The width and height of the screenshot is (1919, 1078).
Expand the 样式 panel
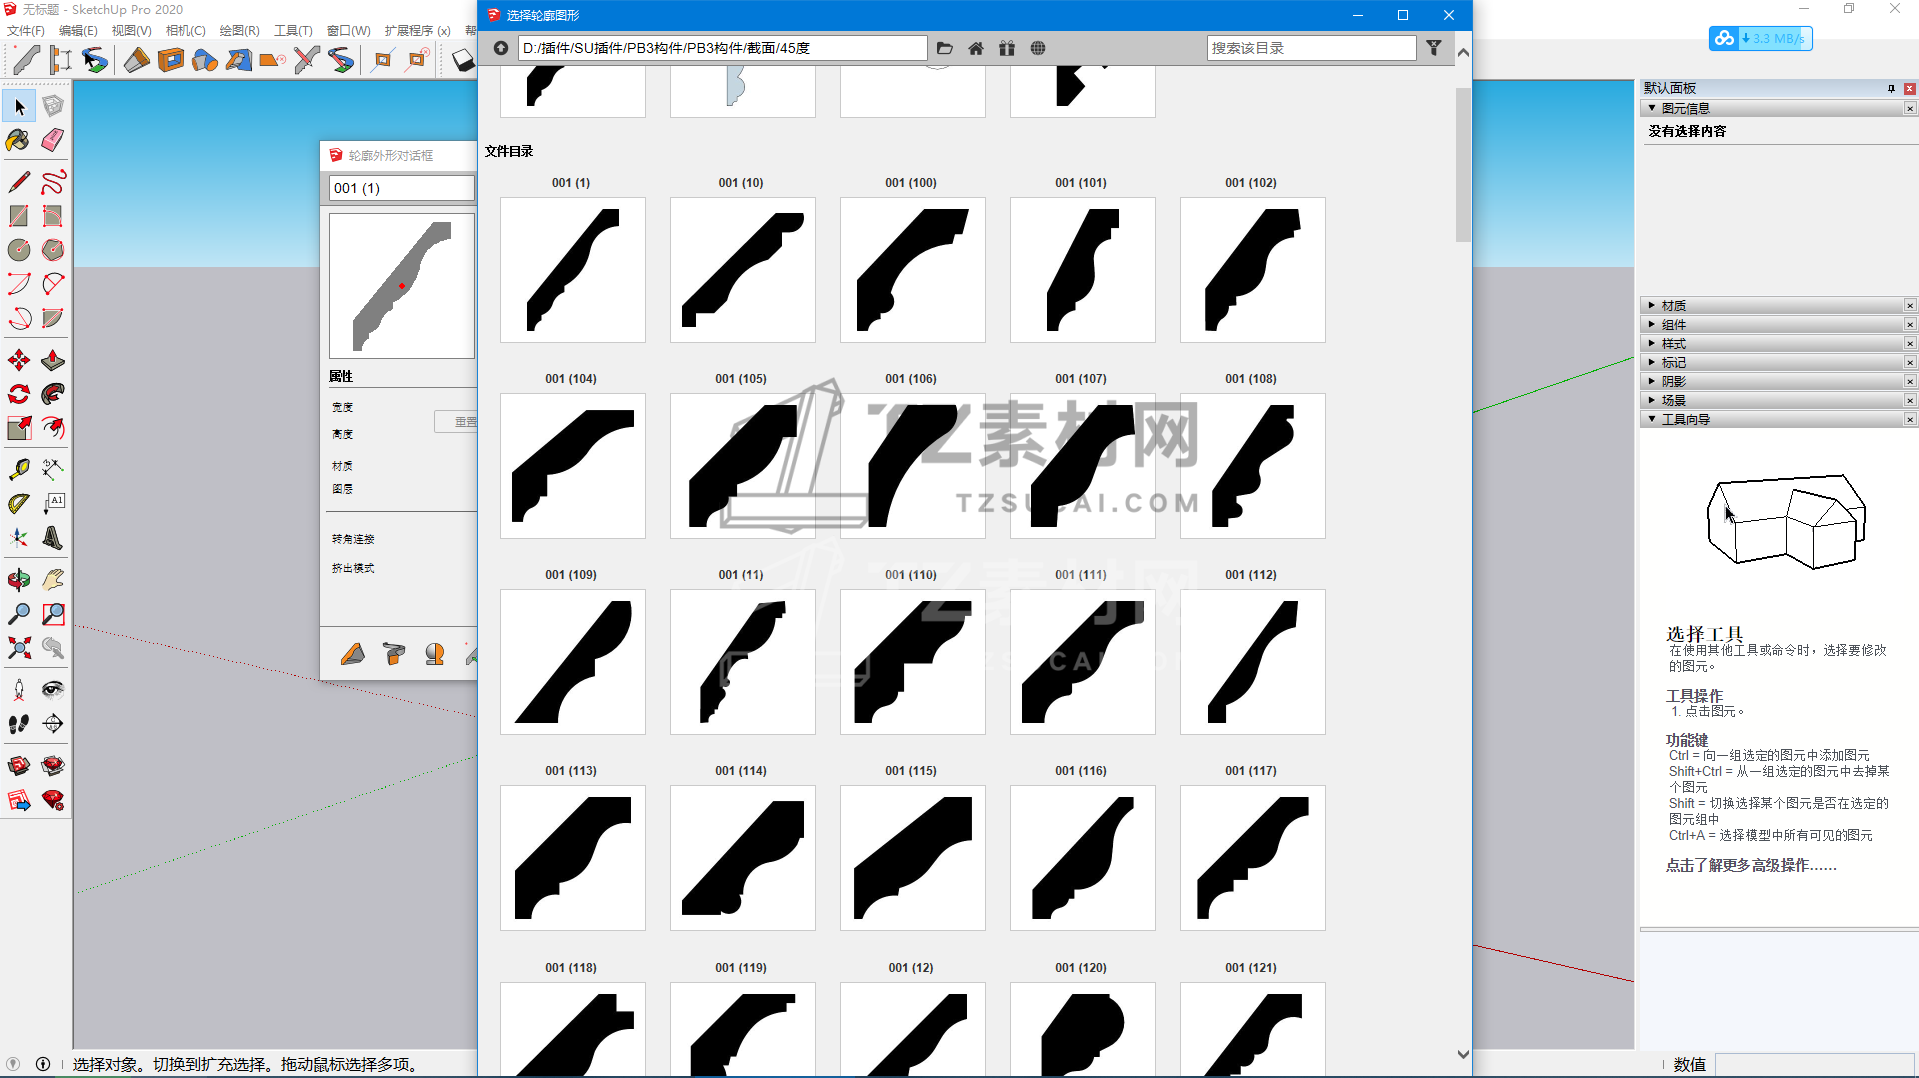click(1652, 343)
